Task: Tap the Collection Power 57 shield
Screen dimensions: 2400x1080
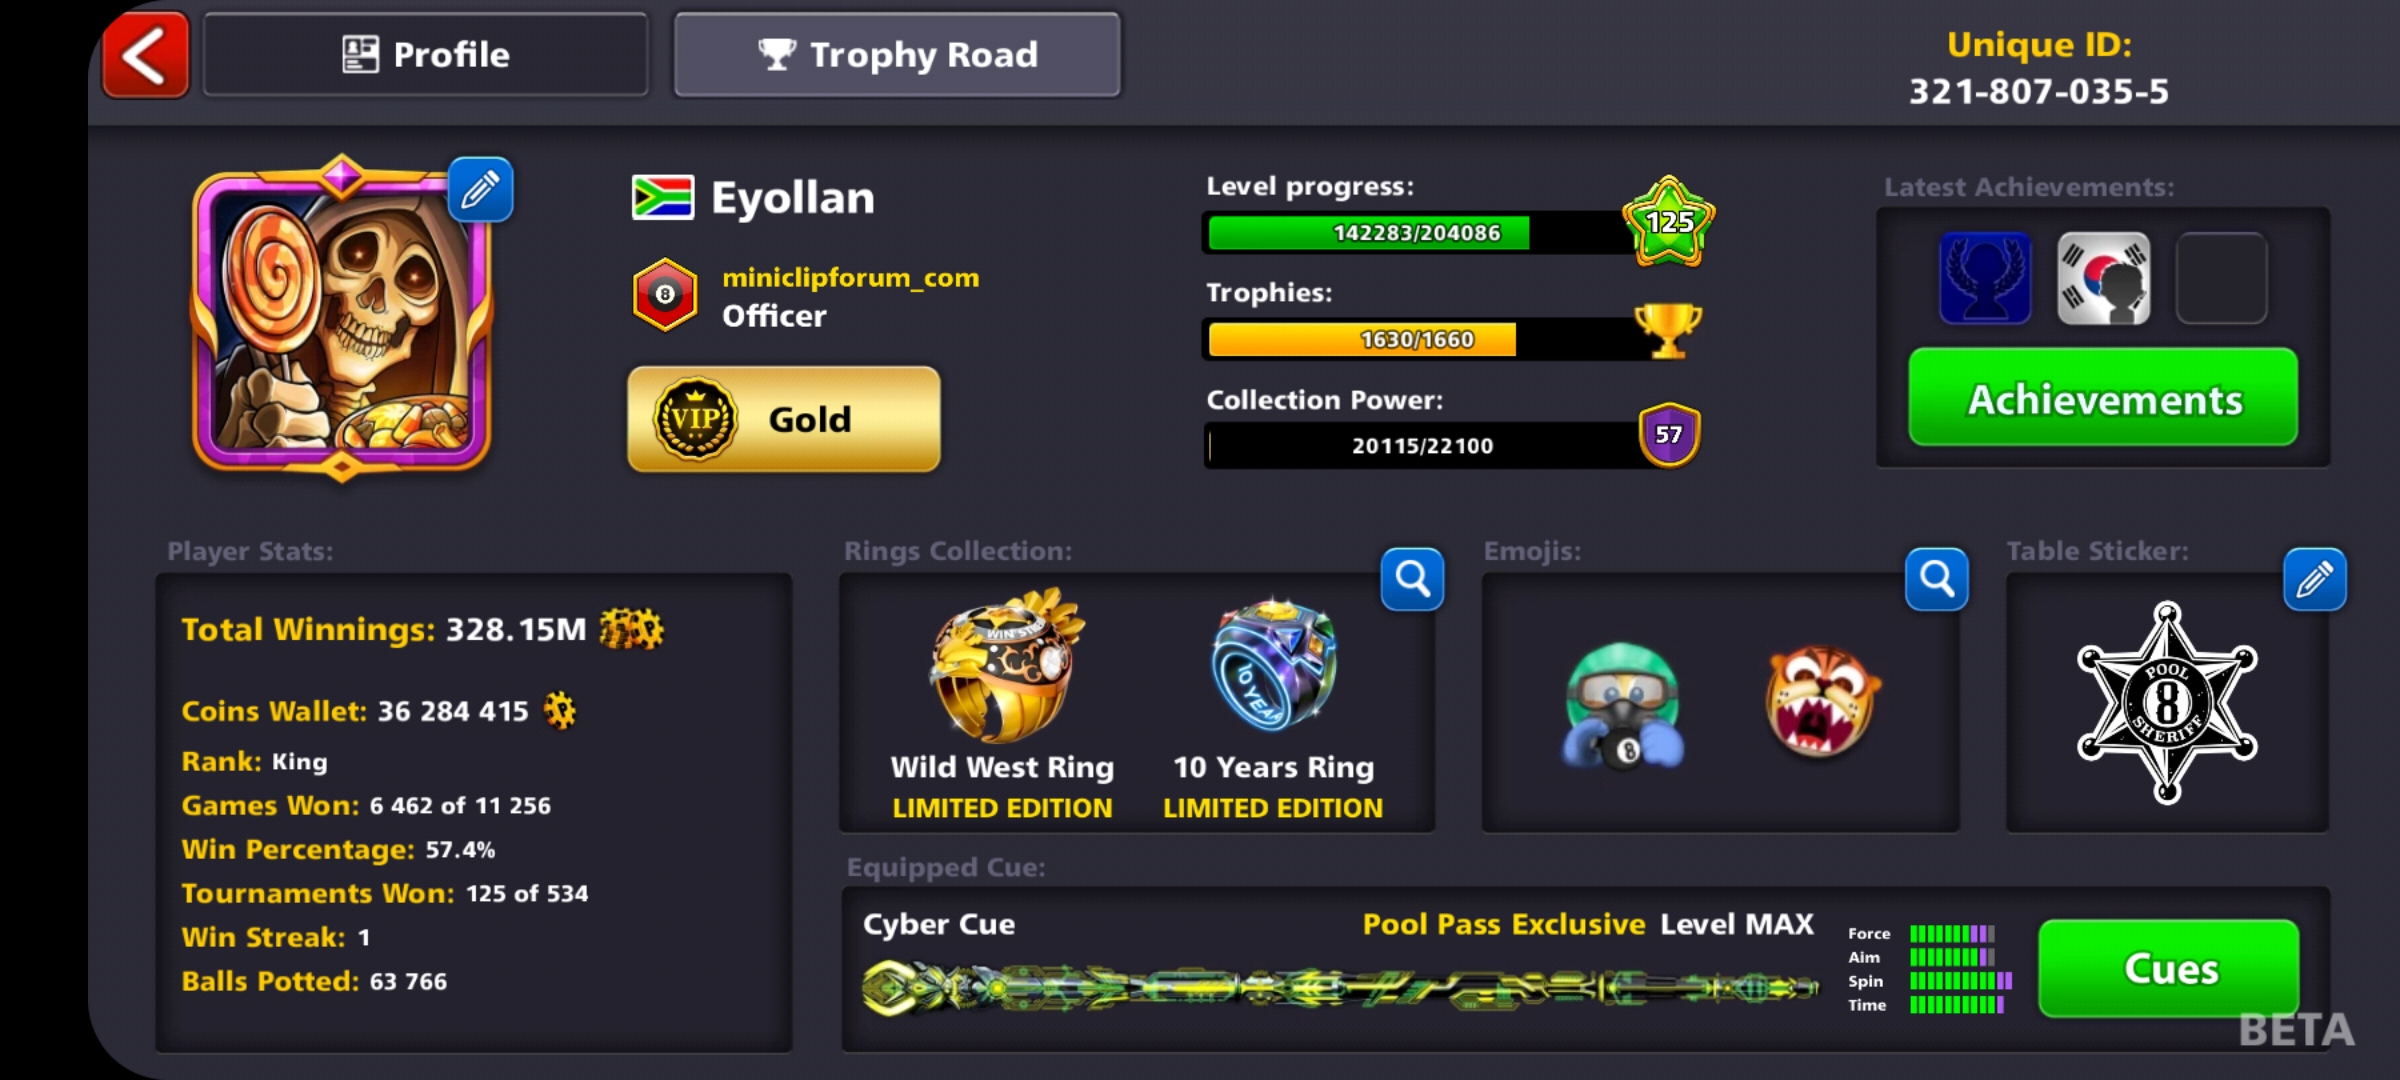Action: [x=1669, y=435]
